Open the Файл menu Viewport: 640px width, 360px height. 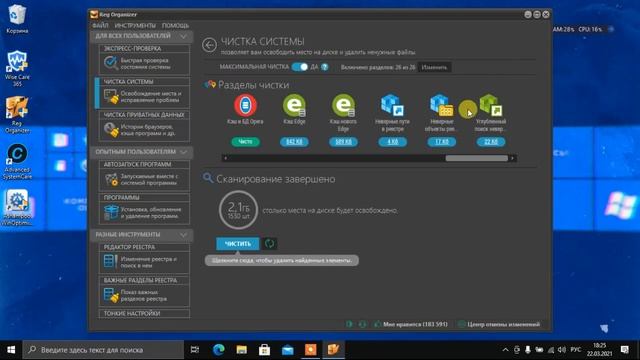pyautogui.click(x=100, y=25)
